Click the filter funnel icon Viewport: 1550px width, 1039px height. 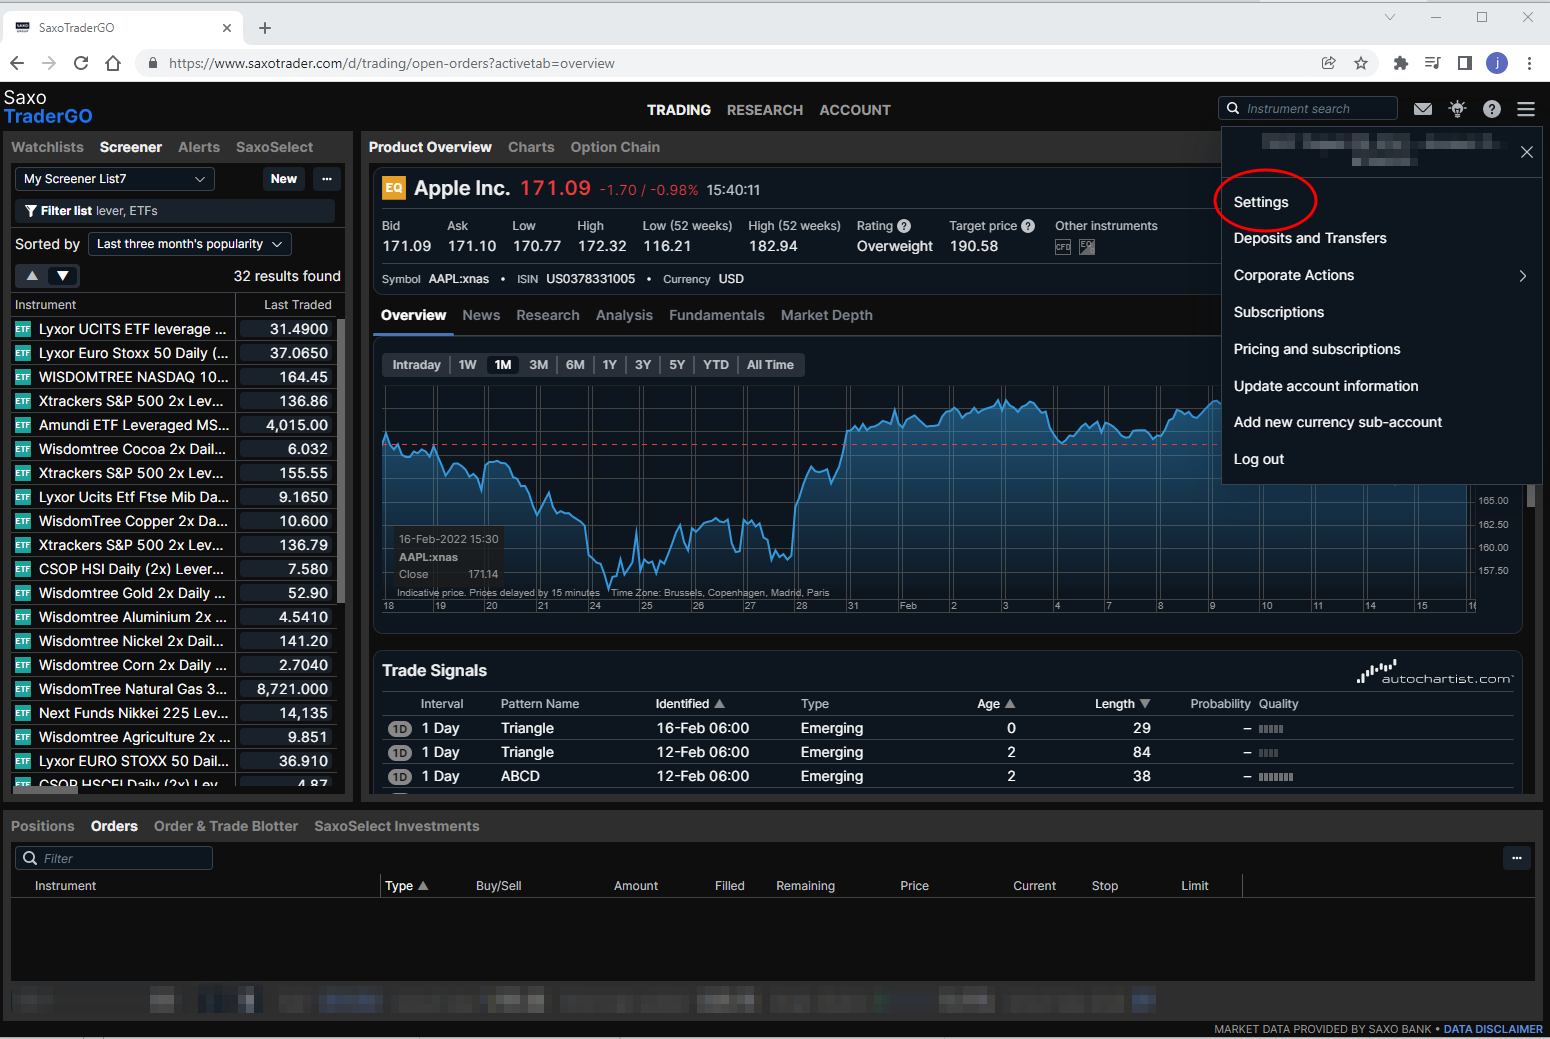31,211
